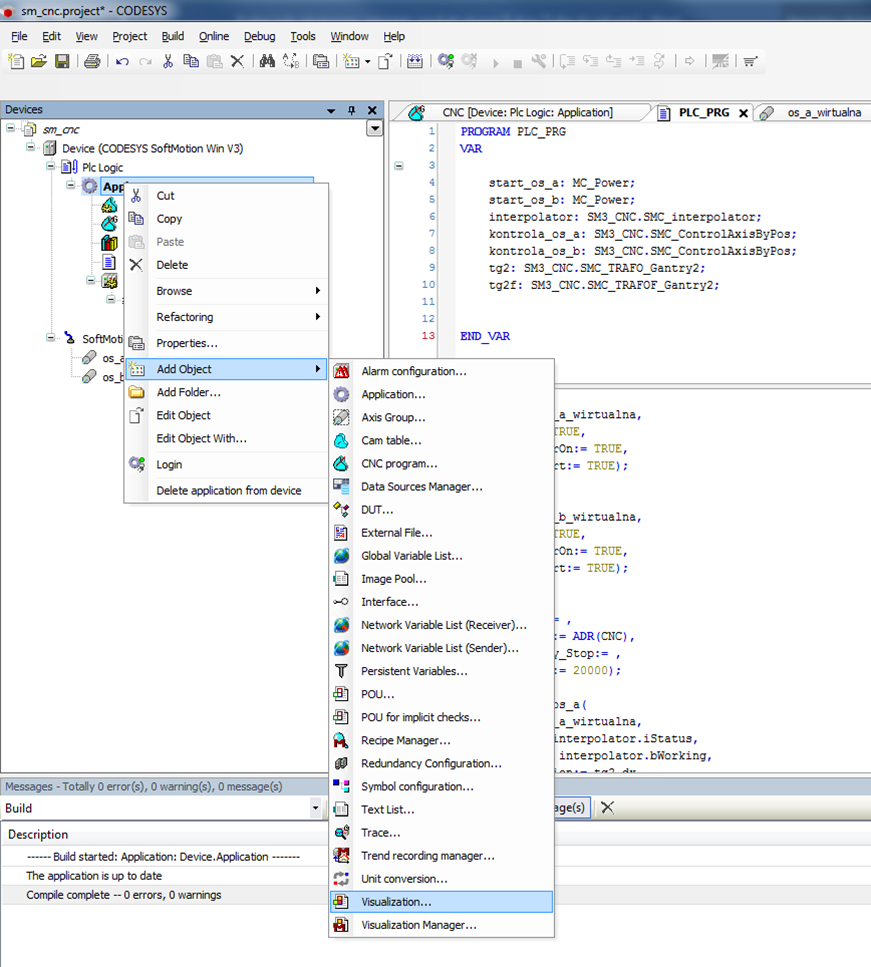
Task: Click the Print toolbar icon
Action: [92, 61]
